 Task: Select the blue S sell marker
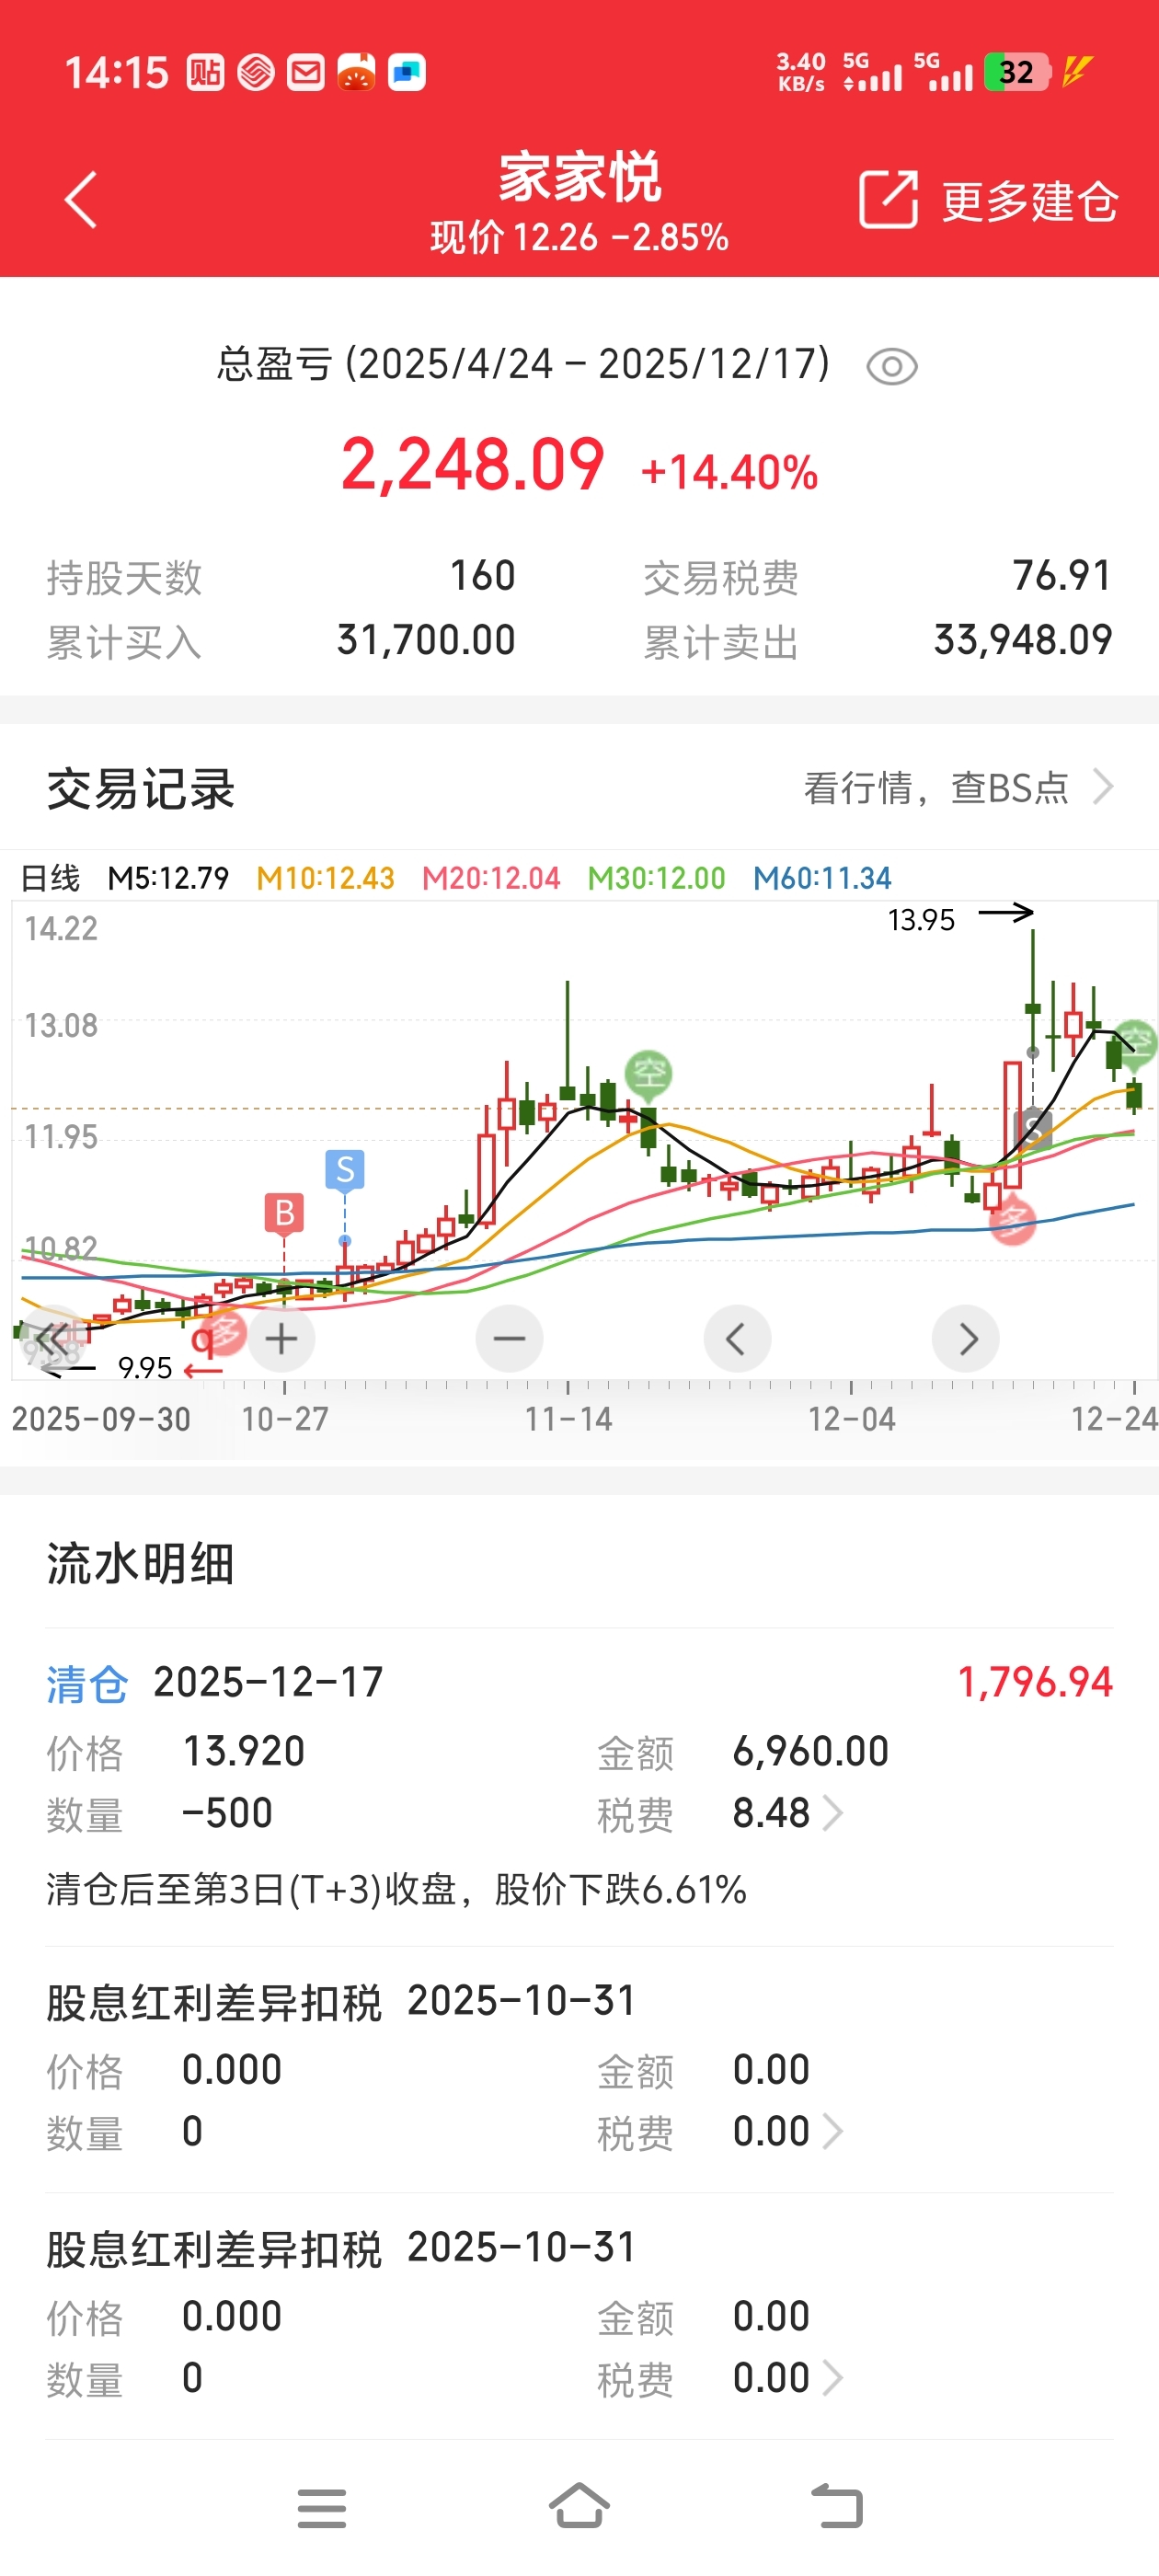(345, 1169)
